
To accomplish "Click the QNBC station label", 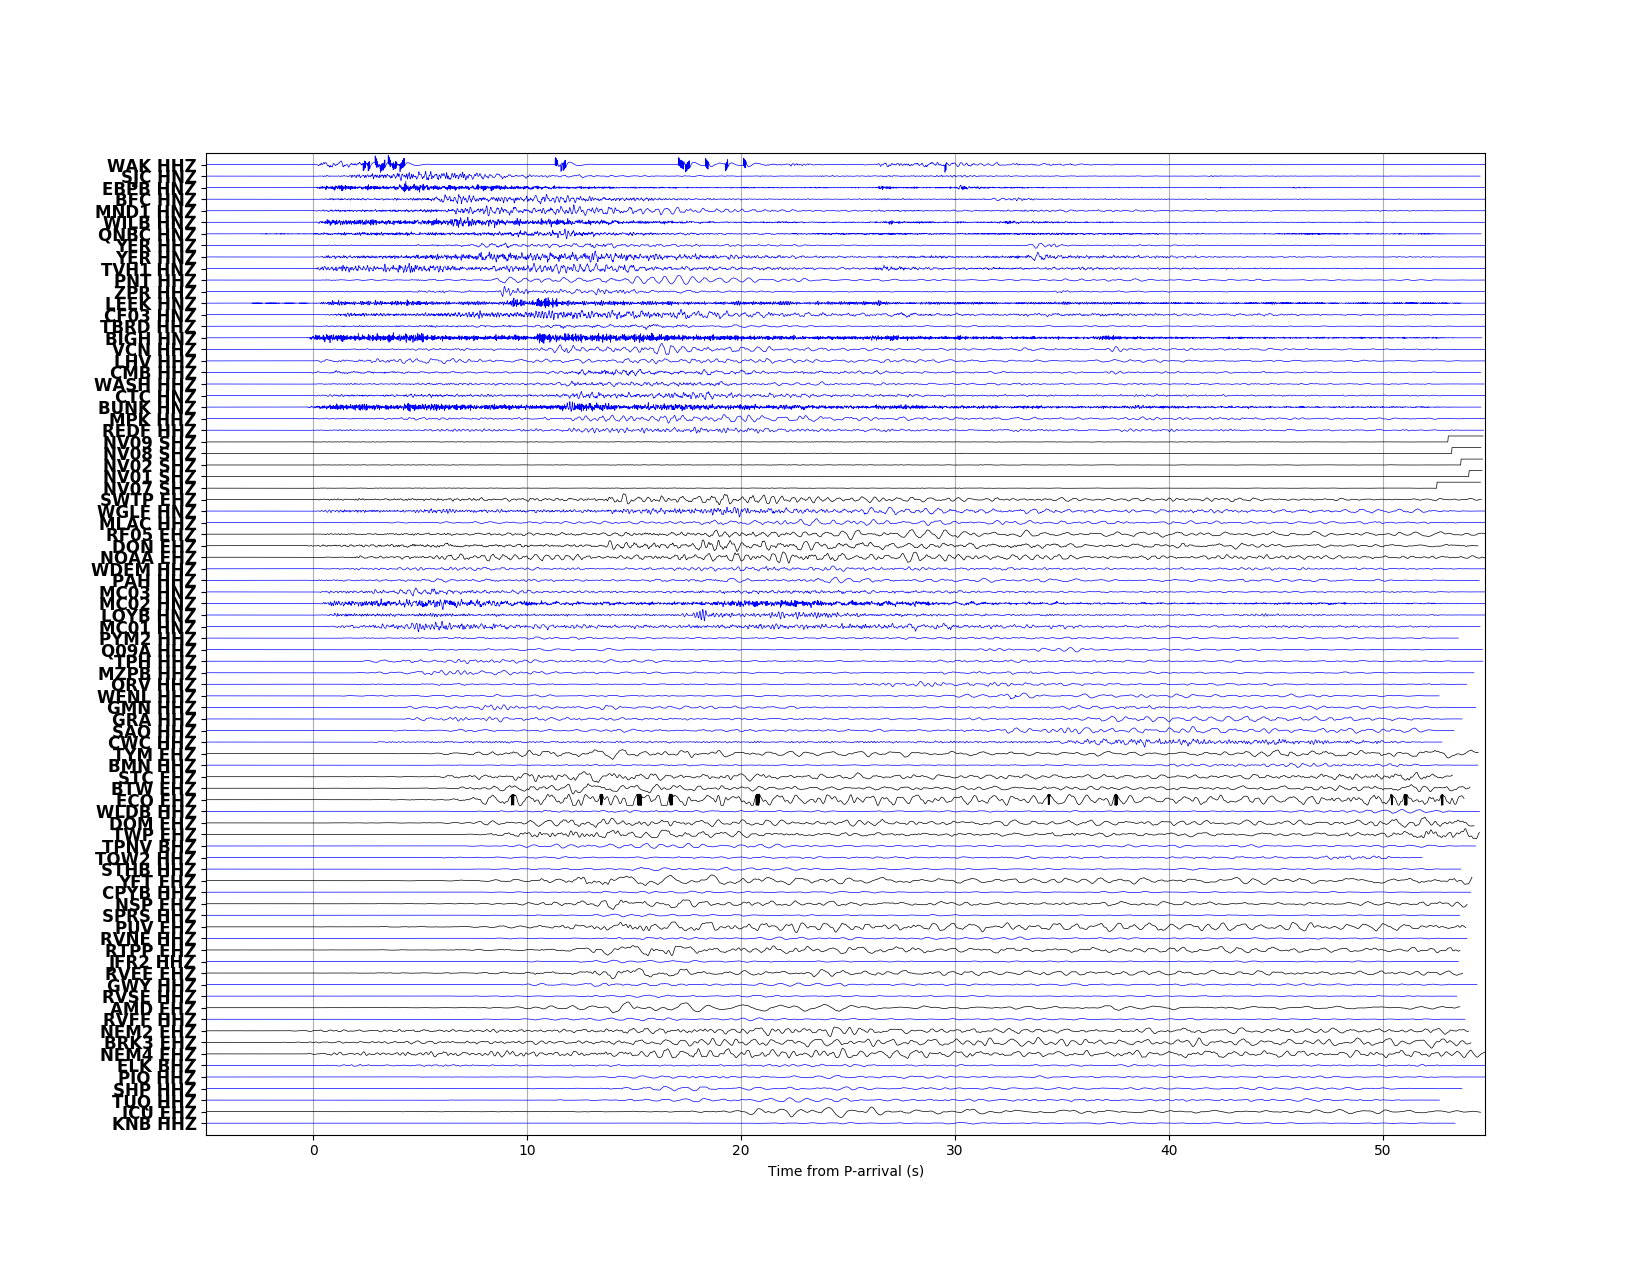I will pyautogui.click(x=148, y=235).
